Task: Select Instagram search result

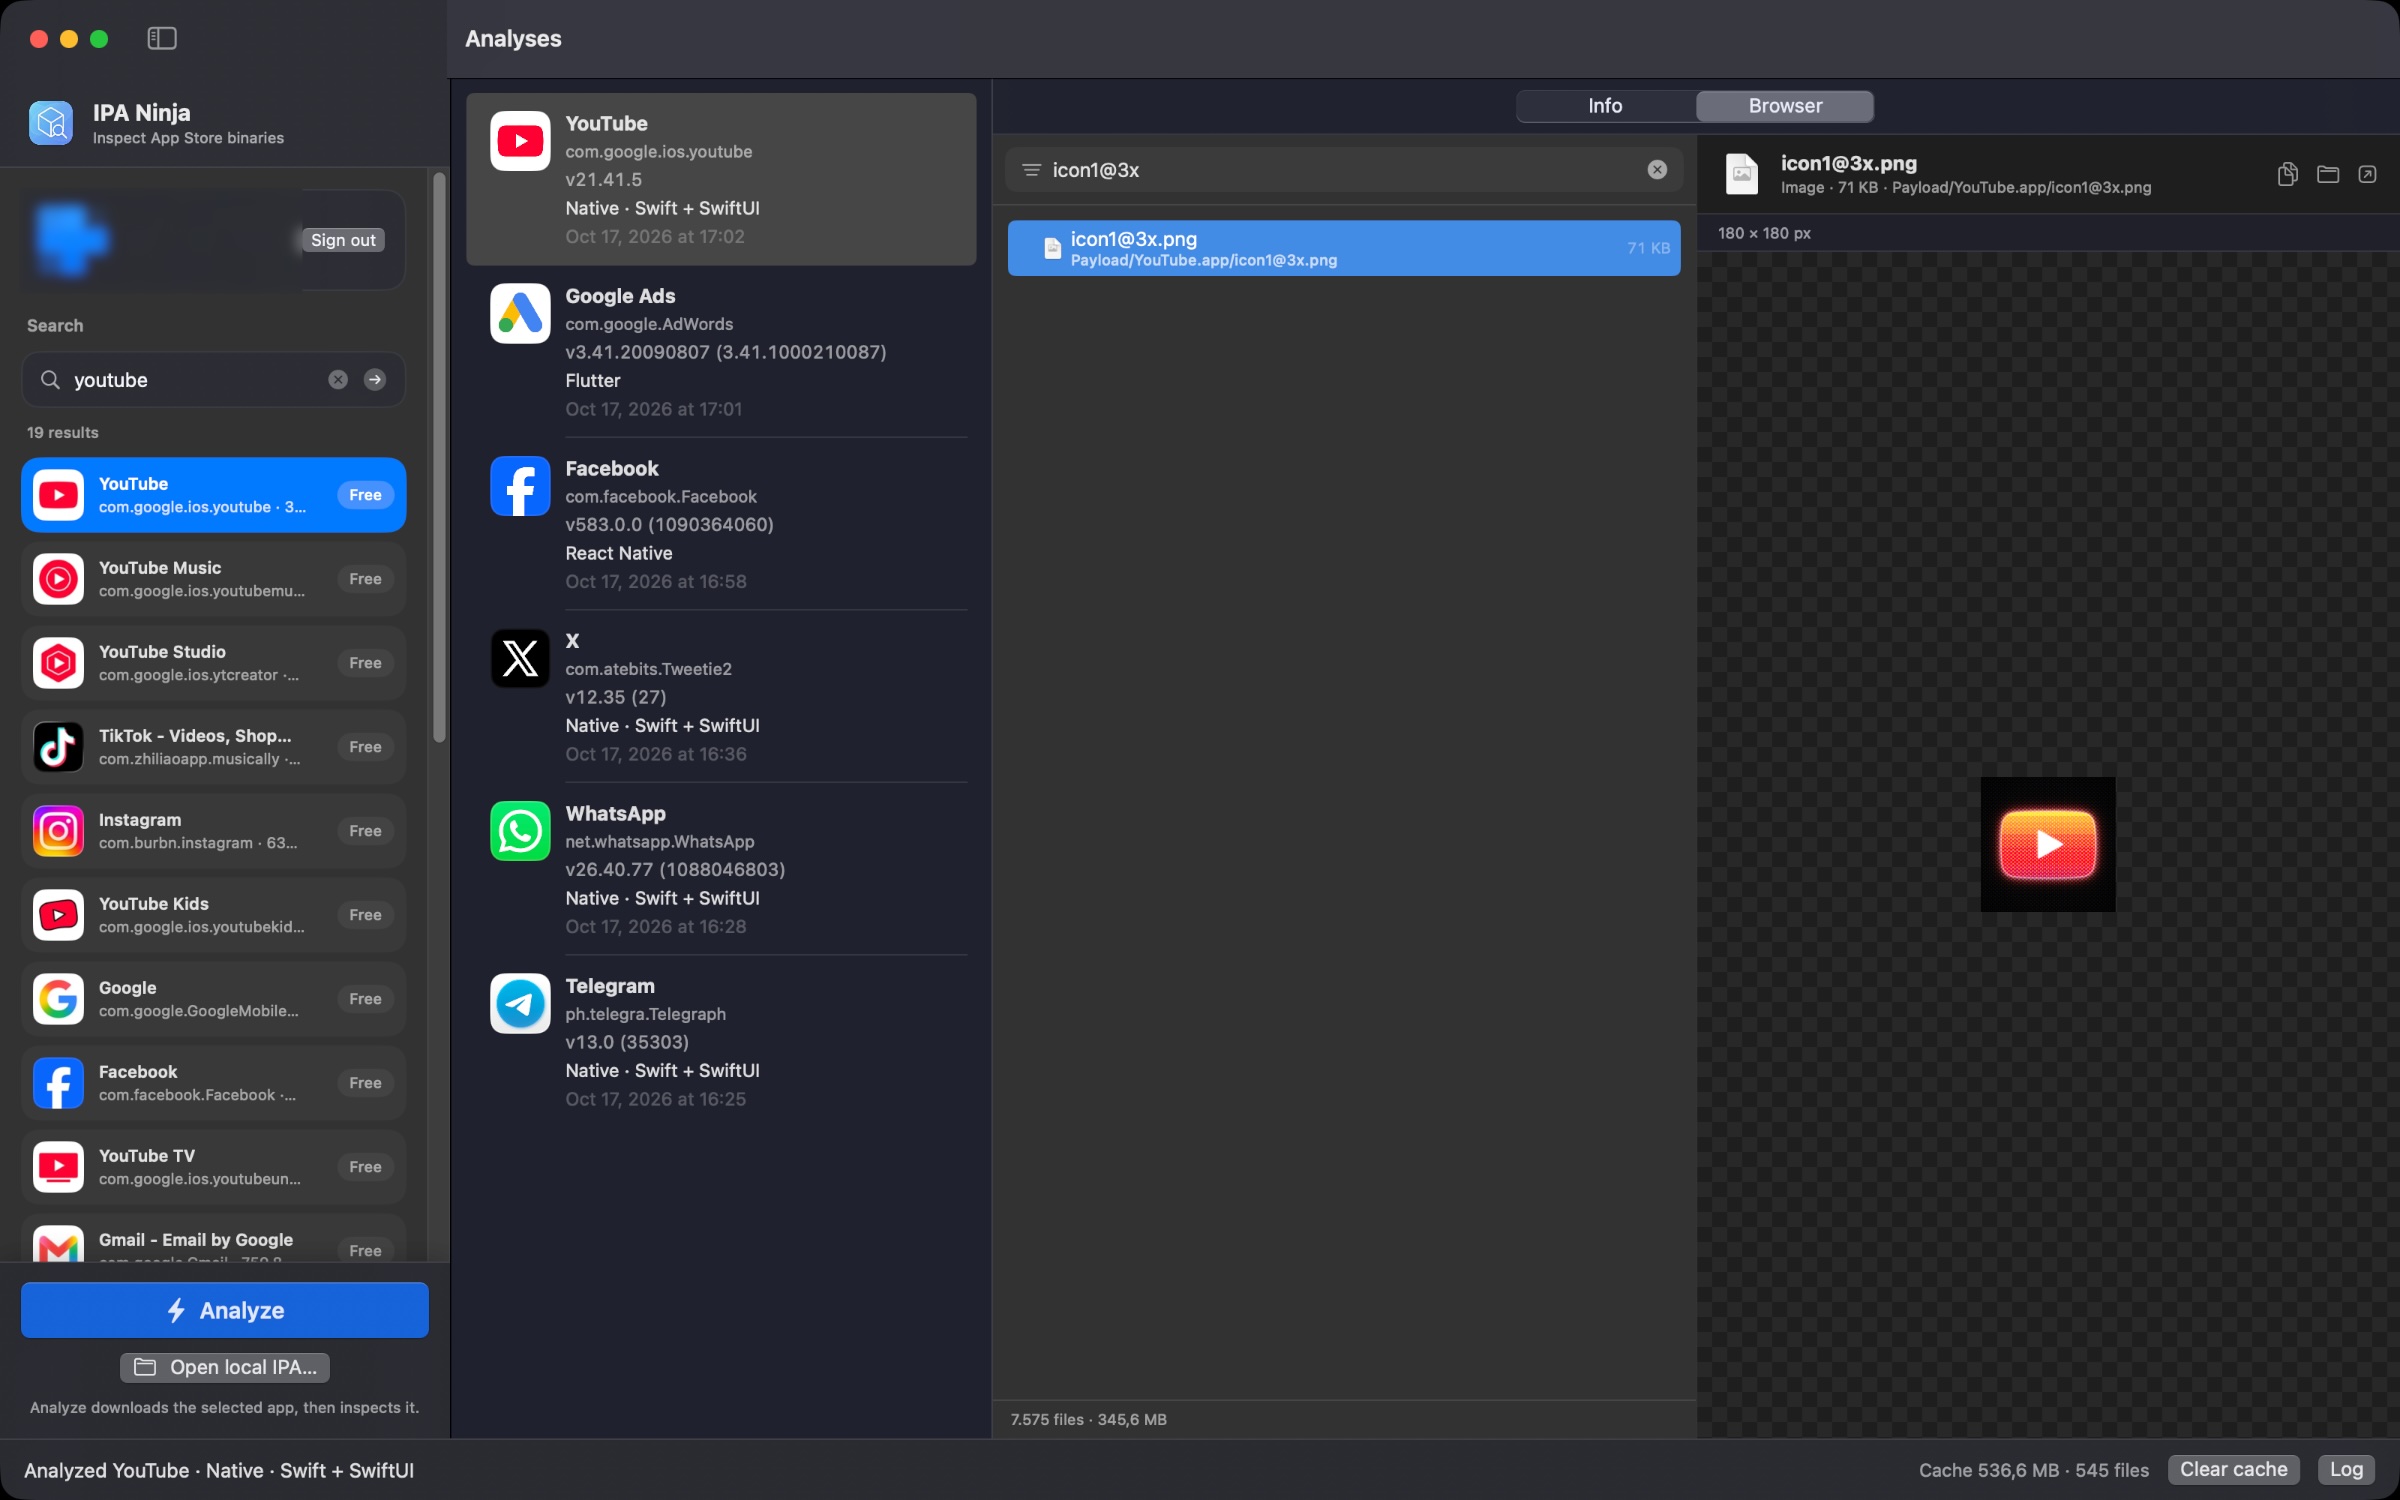Action: pos(213,831)
